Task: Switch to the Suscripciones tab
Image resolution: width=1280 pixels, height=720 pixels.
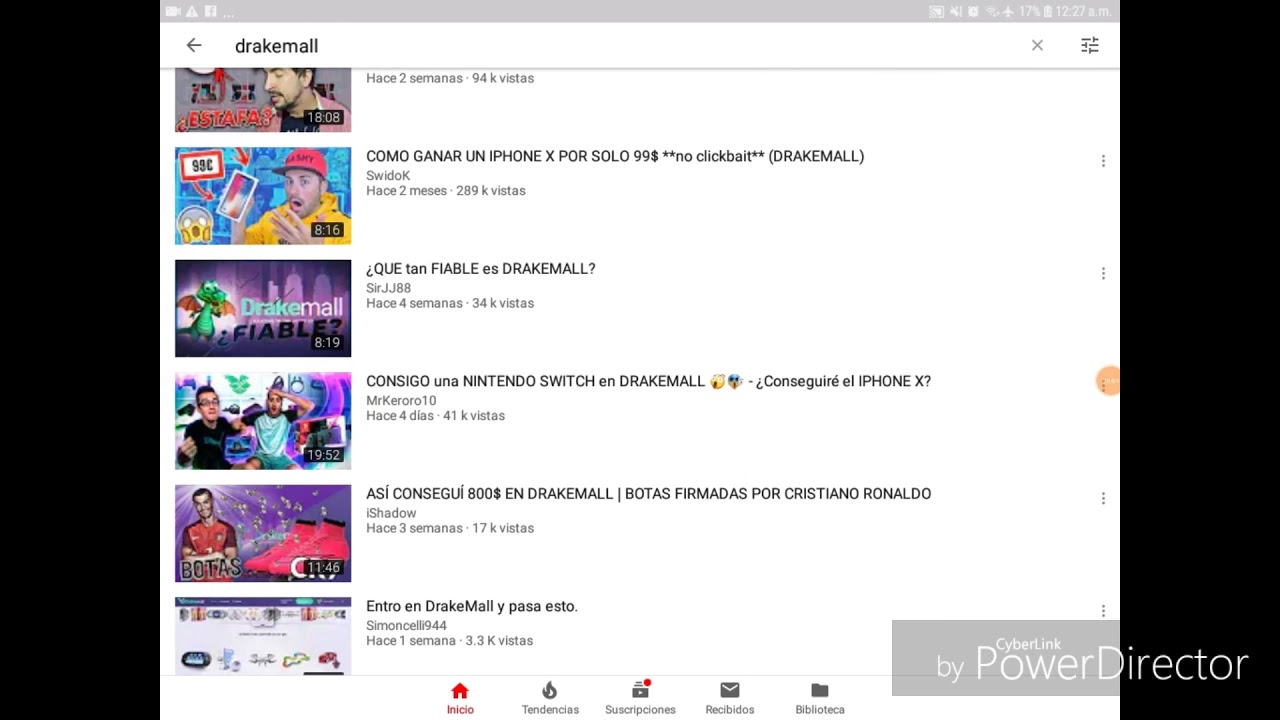Action: point(640,698)
